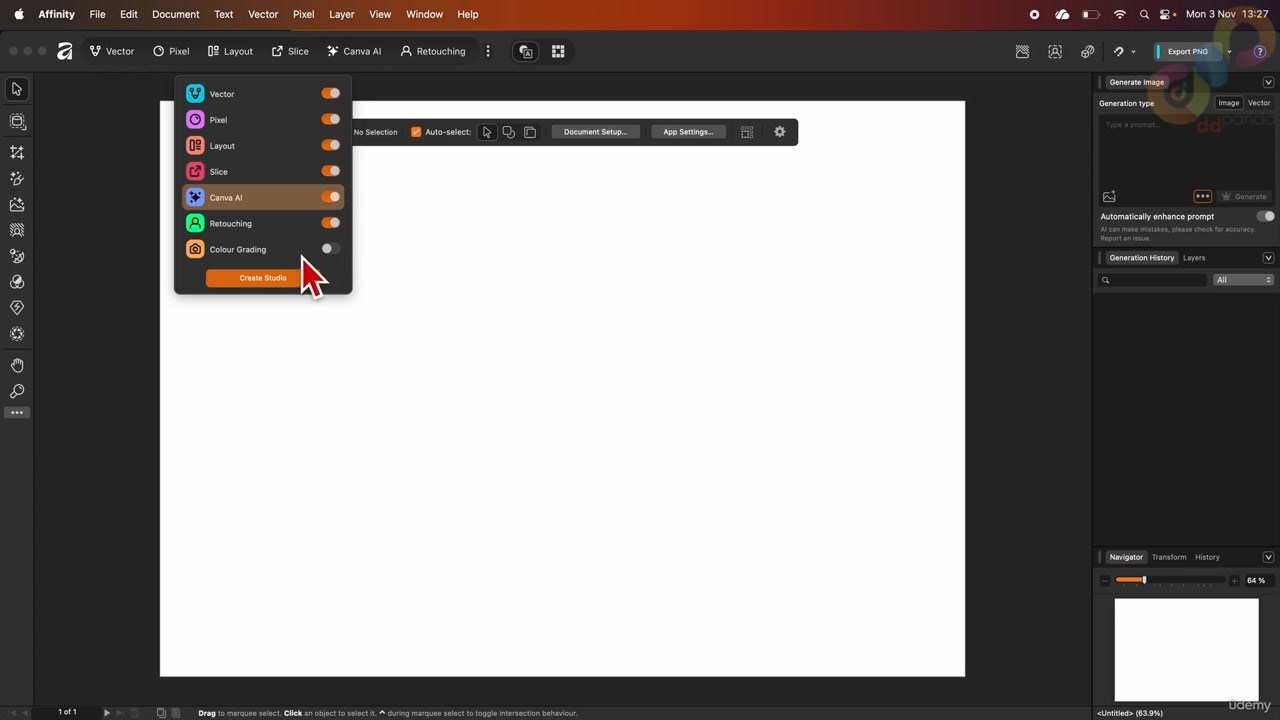Open the vertical three-dot studio menu

tap(488, 51)
